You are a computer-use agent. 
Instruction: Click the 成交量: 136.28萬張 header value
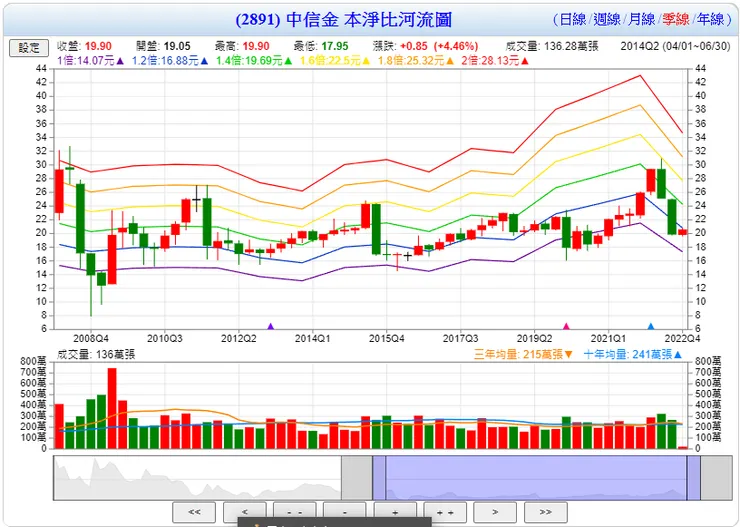552,46
